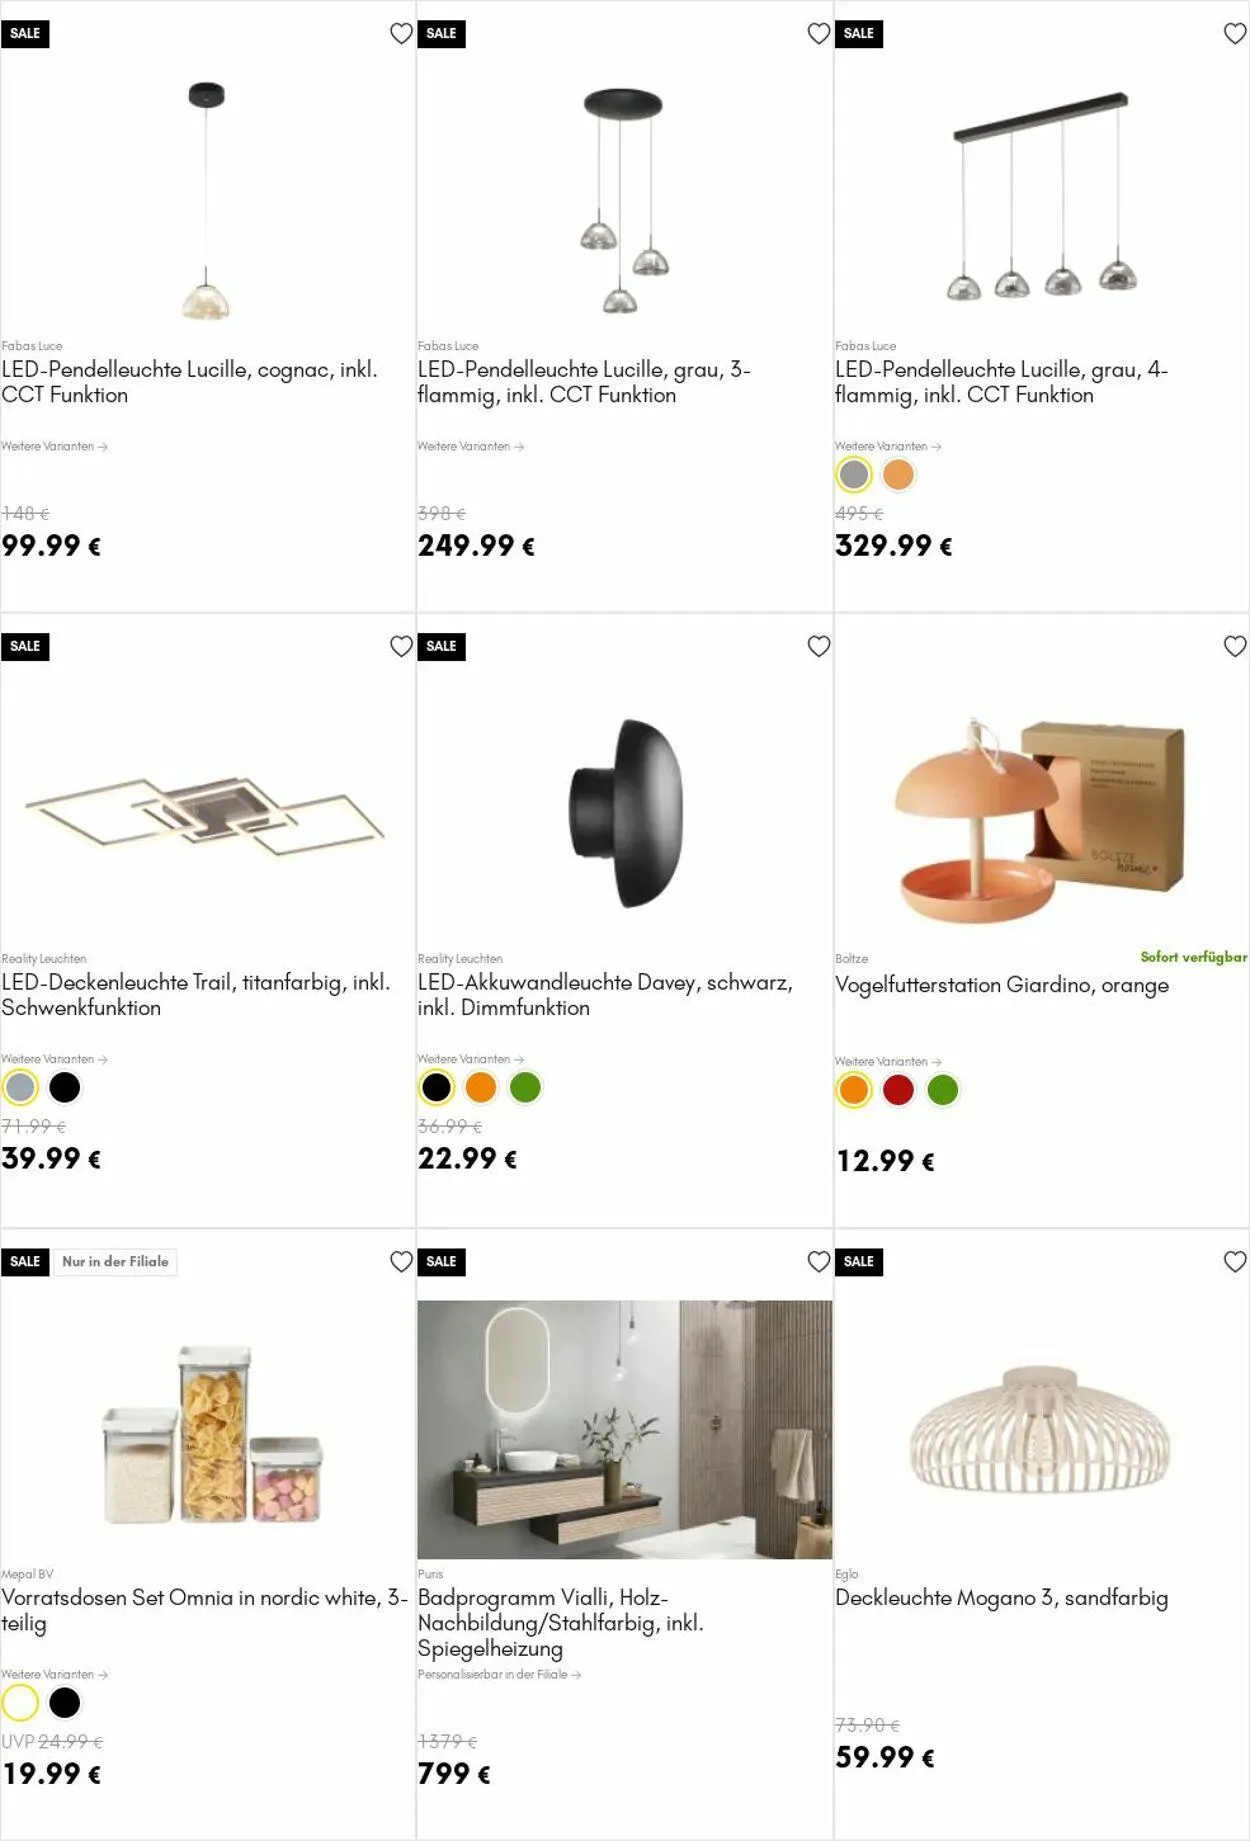This screenshot has height=1841, width=1250.
Task: Add Badprogramm Vialli to wishlist
Action: [x=818, y=1262]
